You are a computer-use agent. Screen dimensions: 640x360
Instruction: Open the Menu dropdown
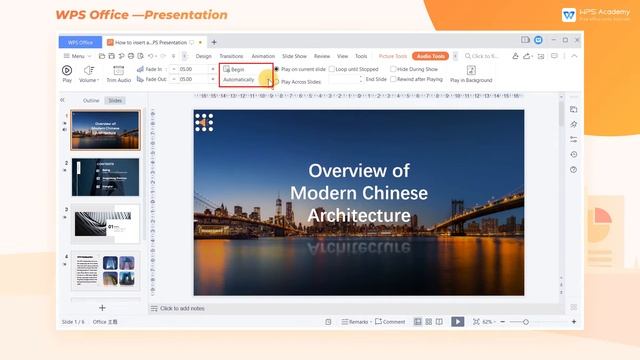click(77, 56)
